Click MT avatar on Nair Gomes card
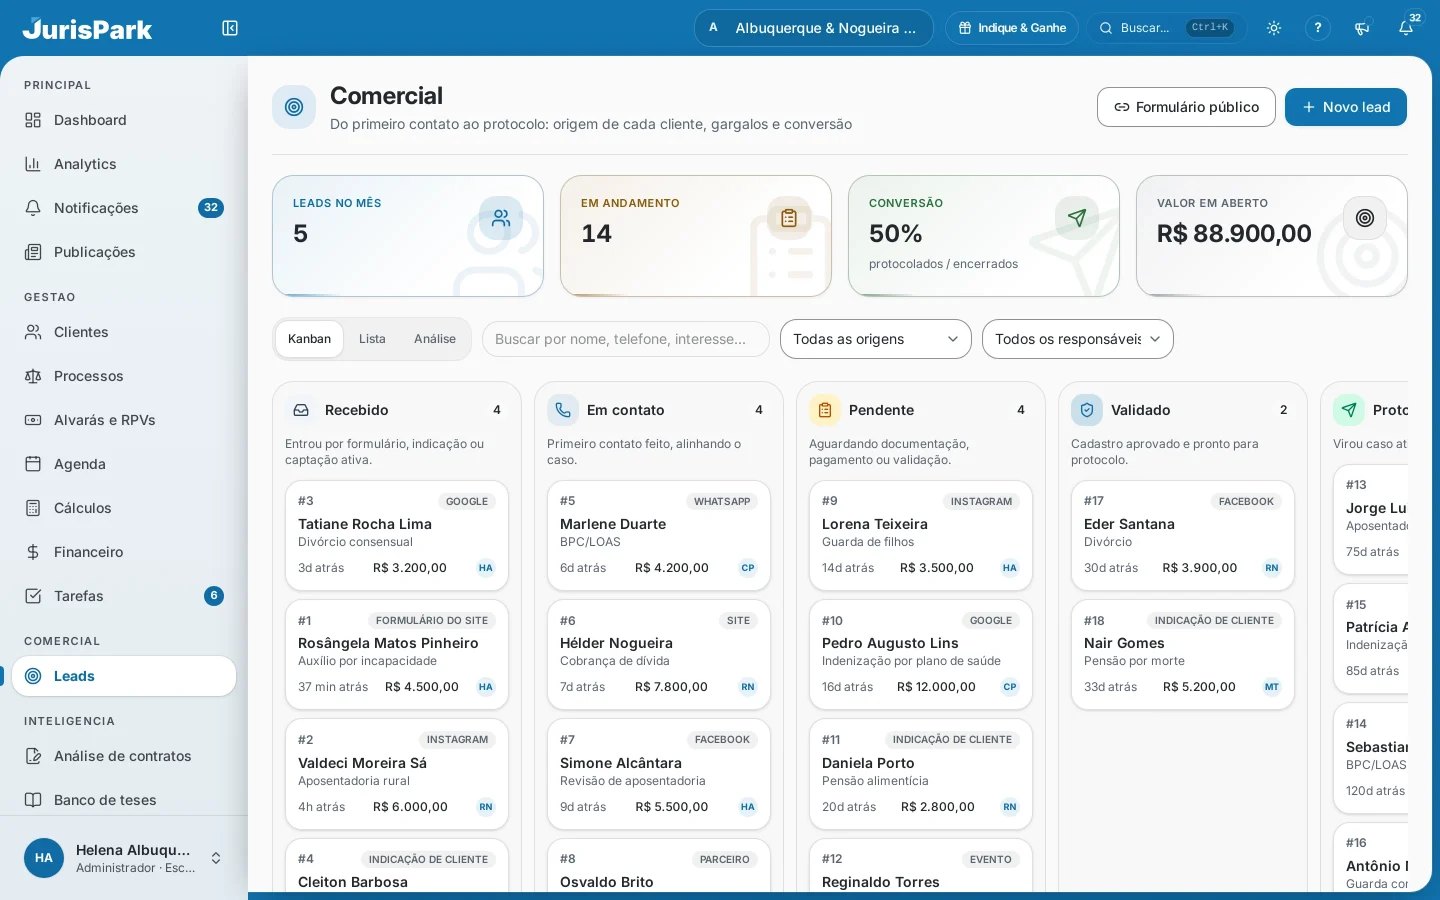This screenshot has height=900, width=1440. pos(1272,687)
